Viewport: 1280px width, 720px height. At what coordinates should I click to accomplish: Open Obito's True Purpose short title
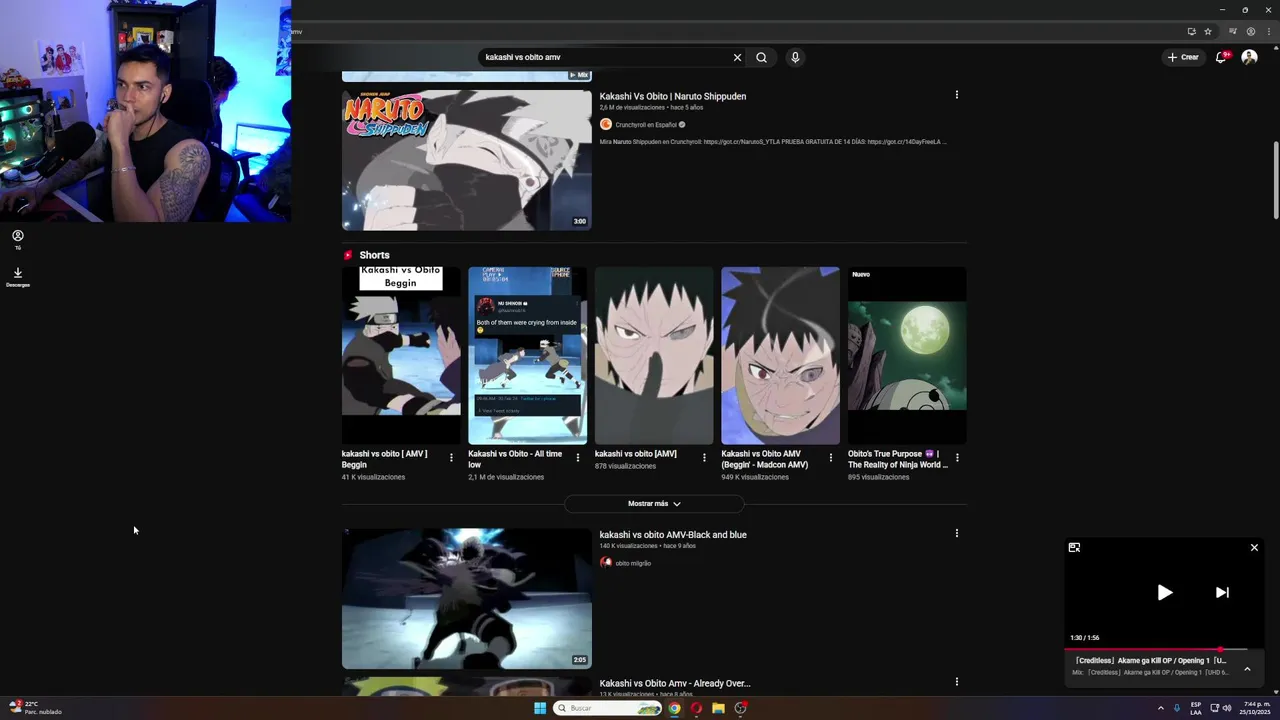(x=897, y=459)
